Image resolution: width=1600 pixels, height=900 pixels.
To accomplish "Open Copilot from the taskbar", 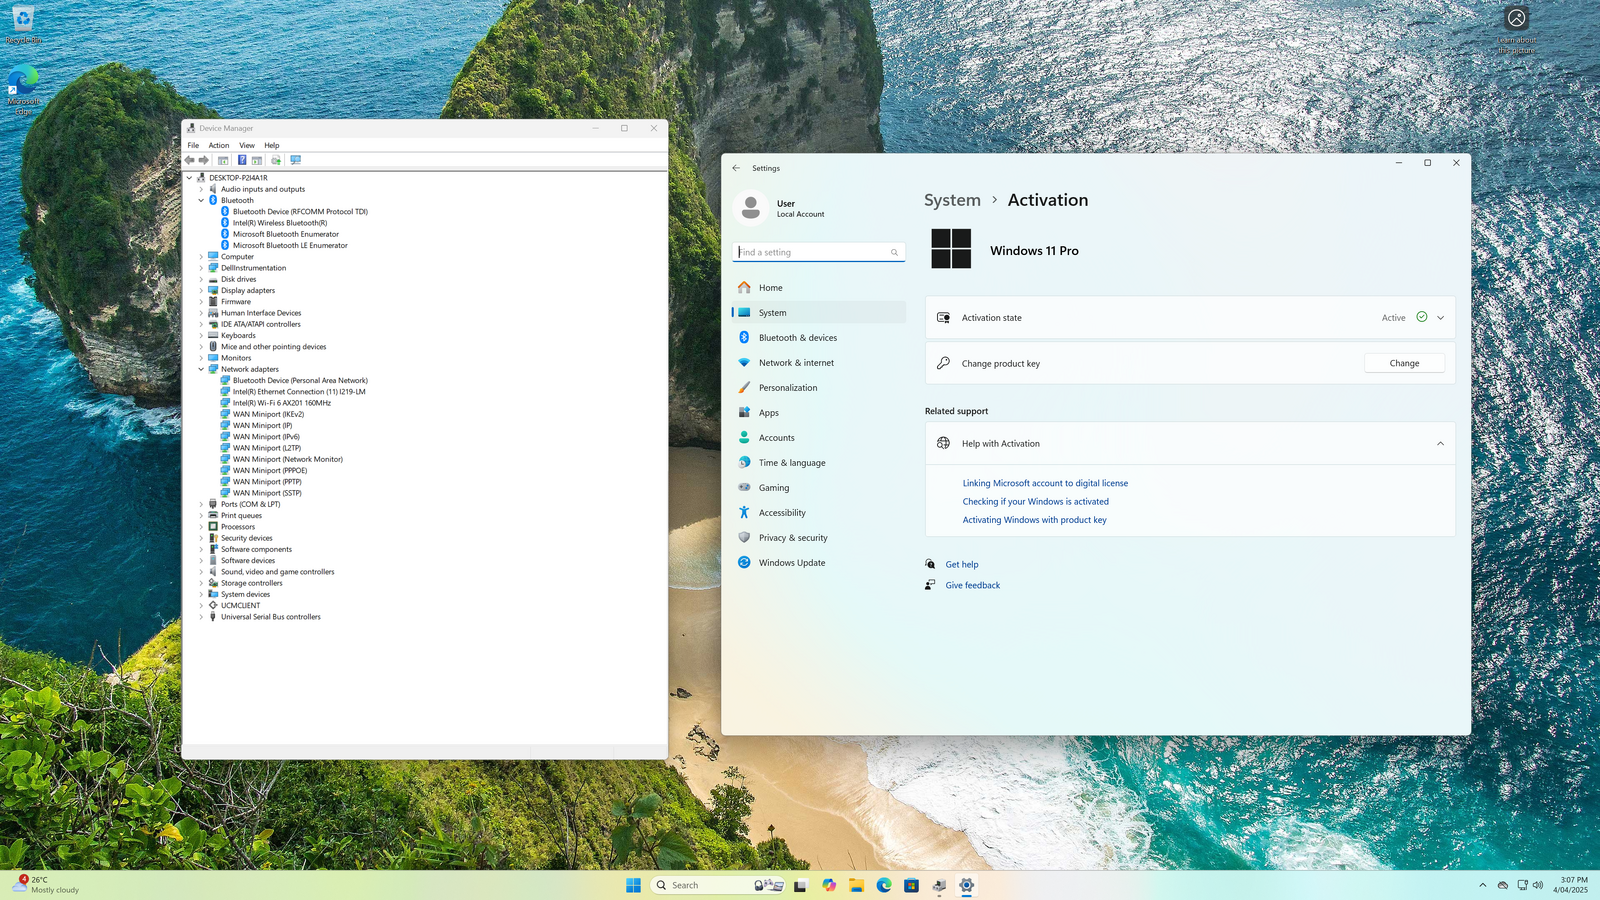I will (829, 885).
